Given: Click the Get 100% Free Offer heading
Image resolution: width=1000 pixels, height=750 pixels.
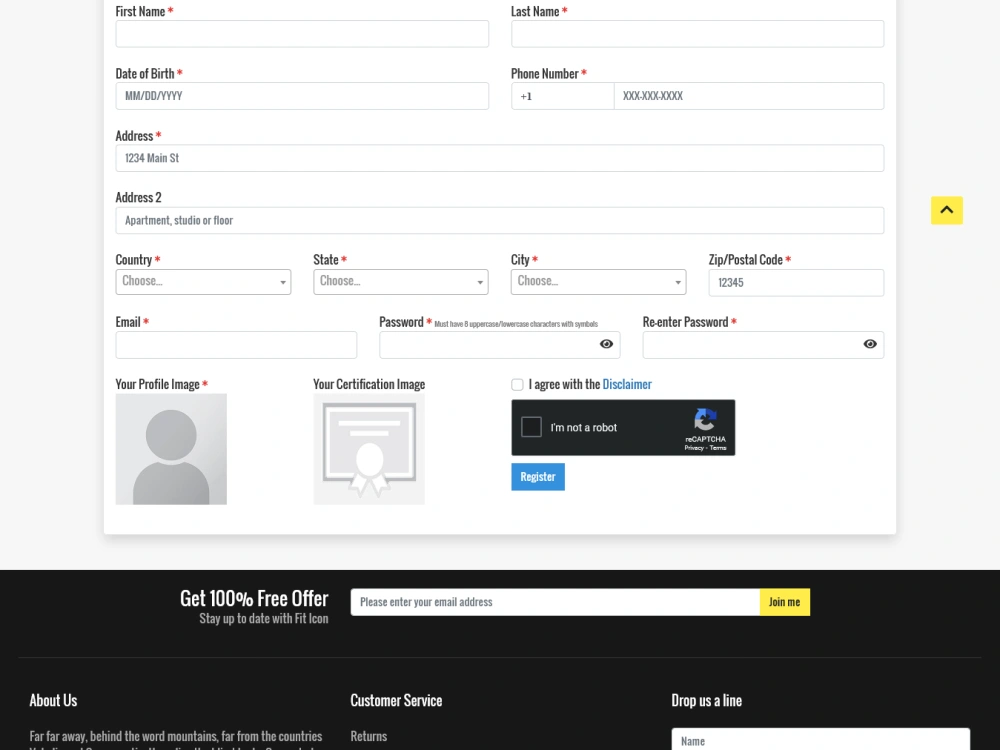Looking at the screenshot, I should [x=254, y=598].
